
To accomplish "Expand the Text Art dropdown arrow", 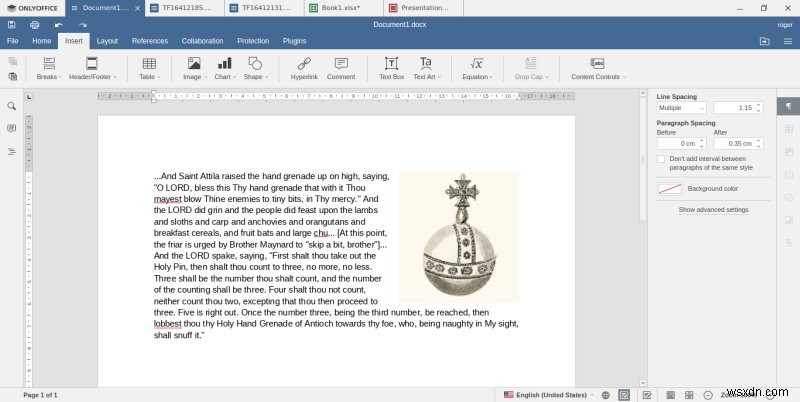I will tap(439, 77).
